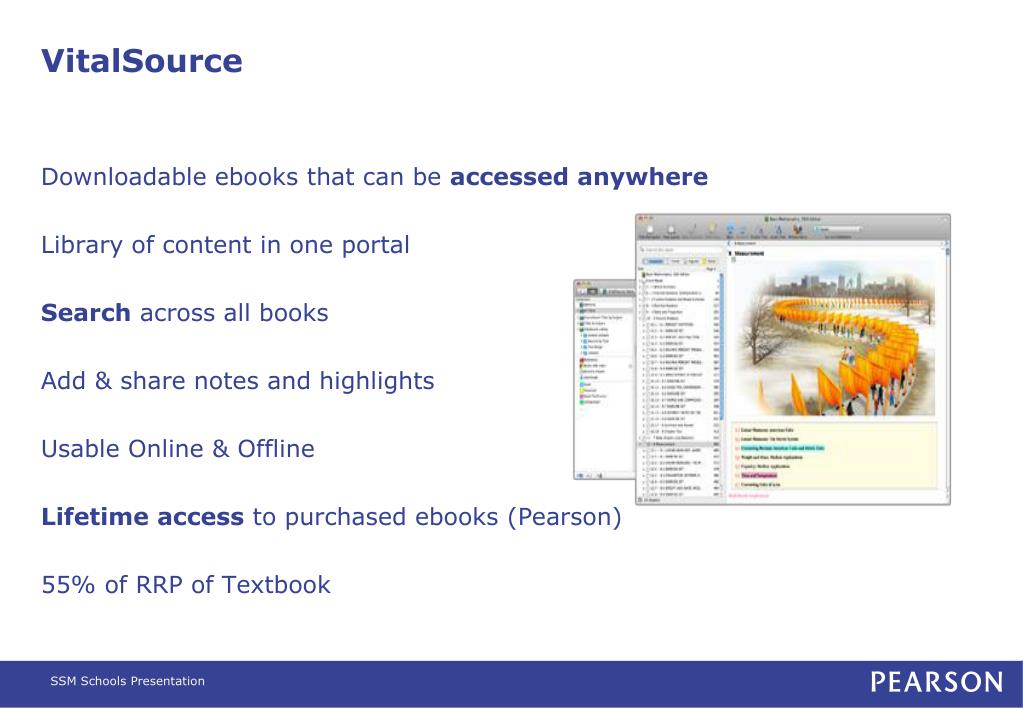
Task: Click the bold word "Search" in the bullet list
Action: [x=85, y=313]
